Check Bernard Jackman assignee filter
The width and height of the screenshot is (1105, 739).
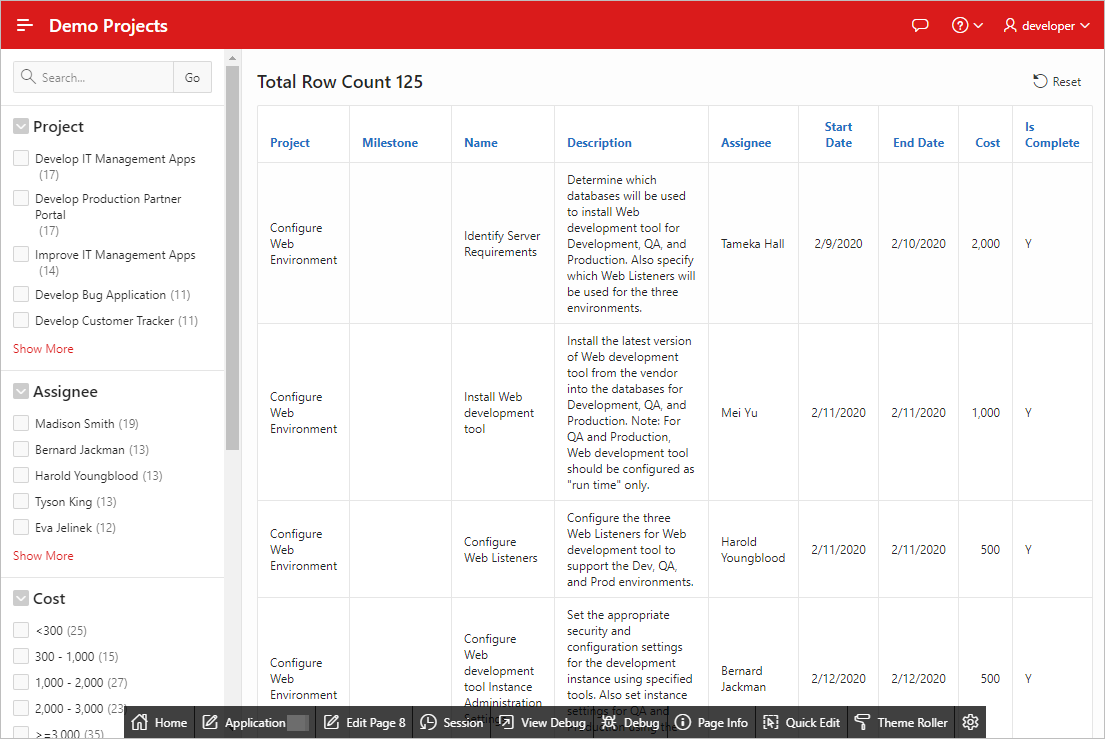pyautogui.click(x=21, y=449)
